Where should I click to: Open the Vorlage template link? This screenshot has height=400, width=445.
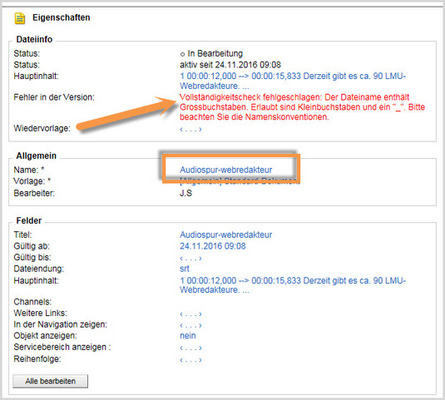[238, 181]
